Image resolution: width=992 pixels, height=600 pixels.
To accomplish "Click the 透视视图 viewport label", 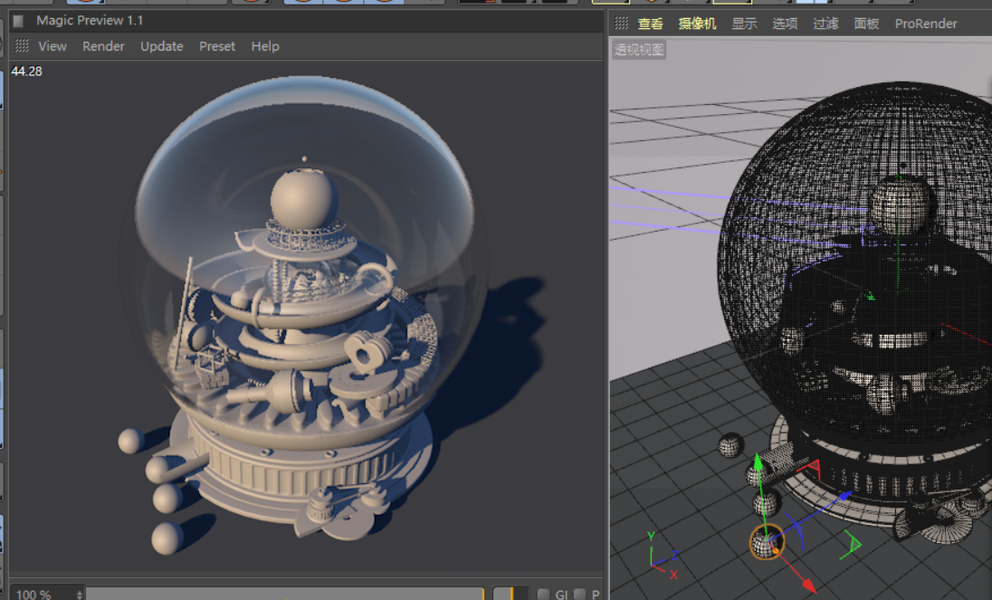I will coord(639,50).
